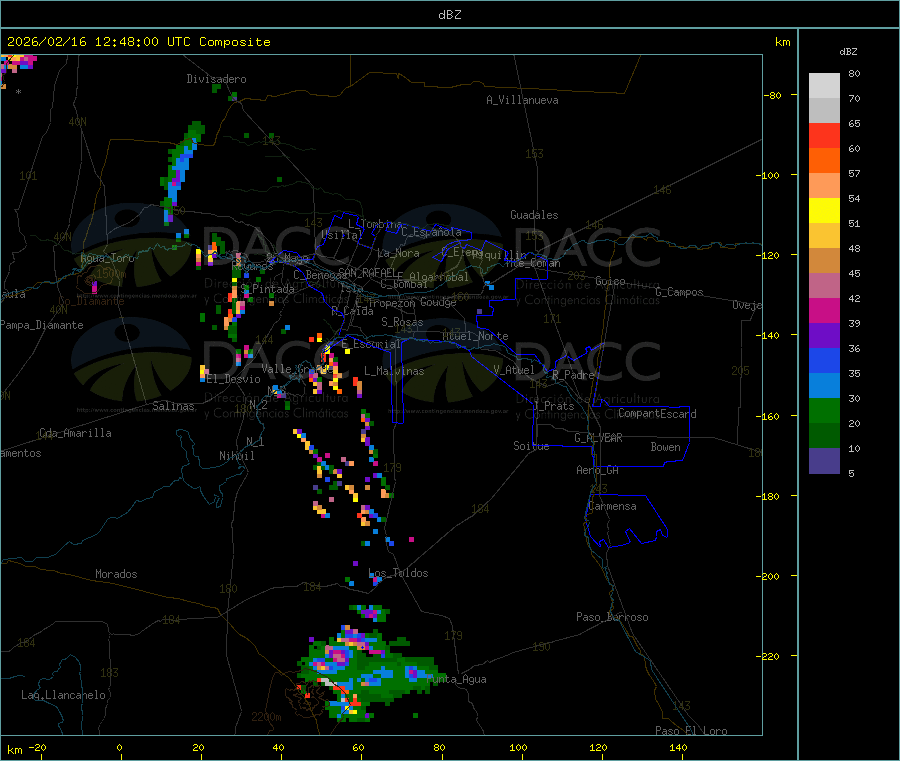Click the blue echo band below Divisadero

(x=181, y=171)
